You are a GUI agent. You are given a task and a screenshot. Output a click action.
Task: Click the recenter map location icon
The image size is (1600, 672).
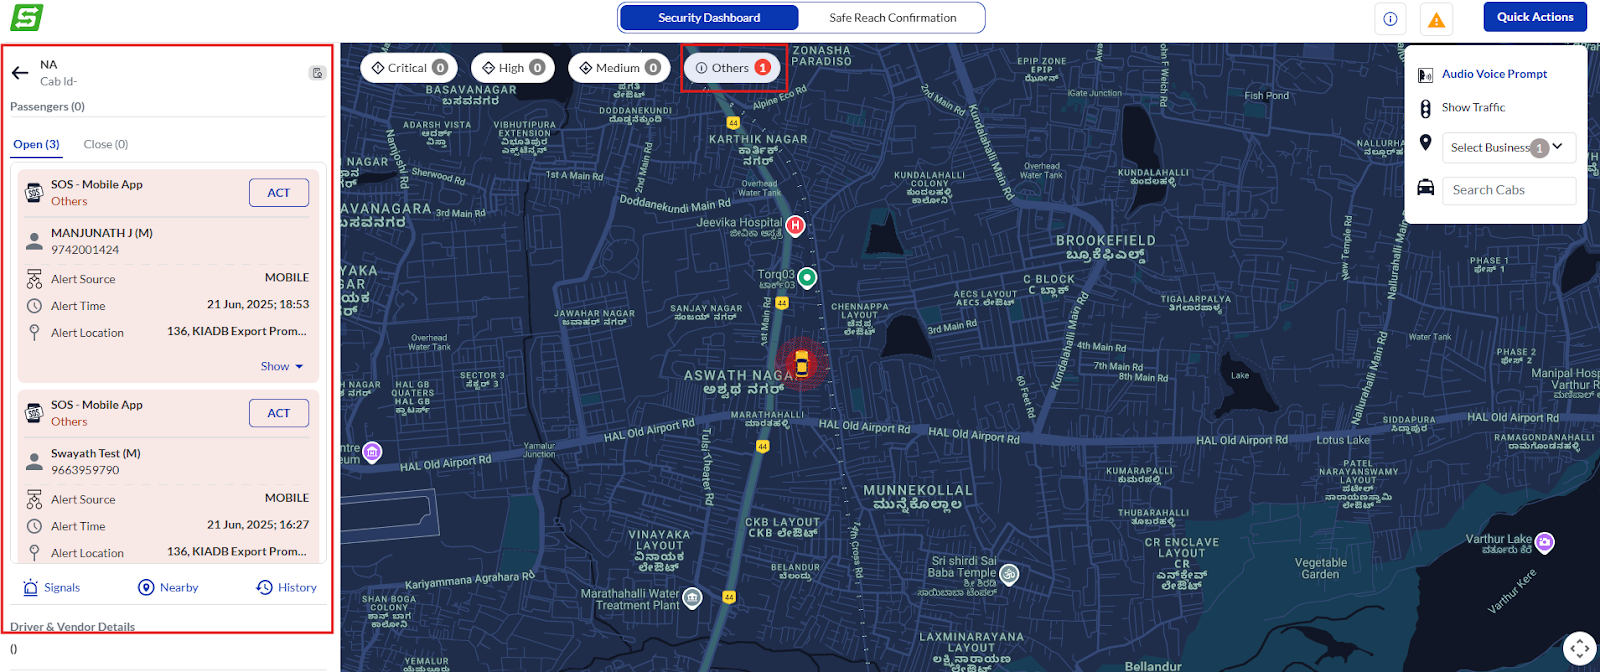click(x=1579, y=648)
